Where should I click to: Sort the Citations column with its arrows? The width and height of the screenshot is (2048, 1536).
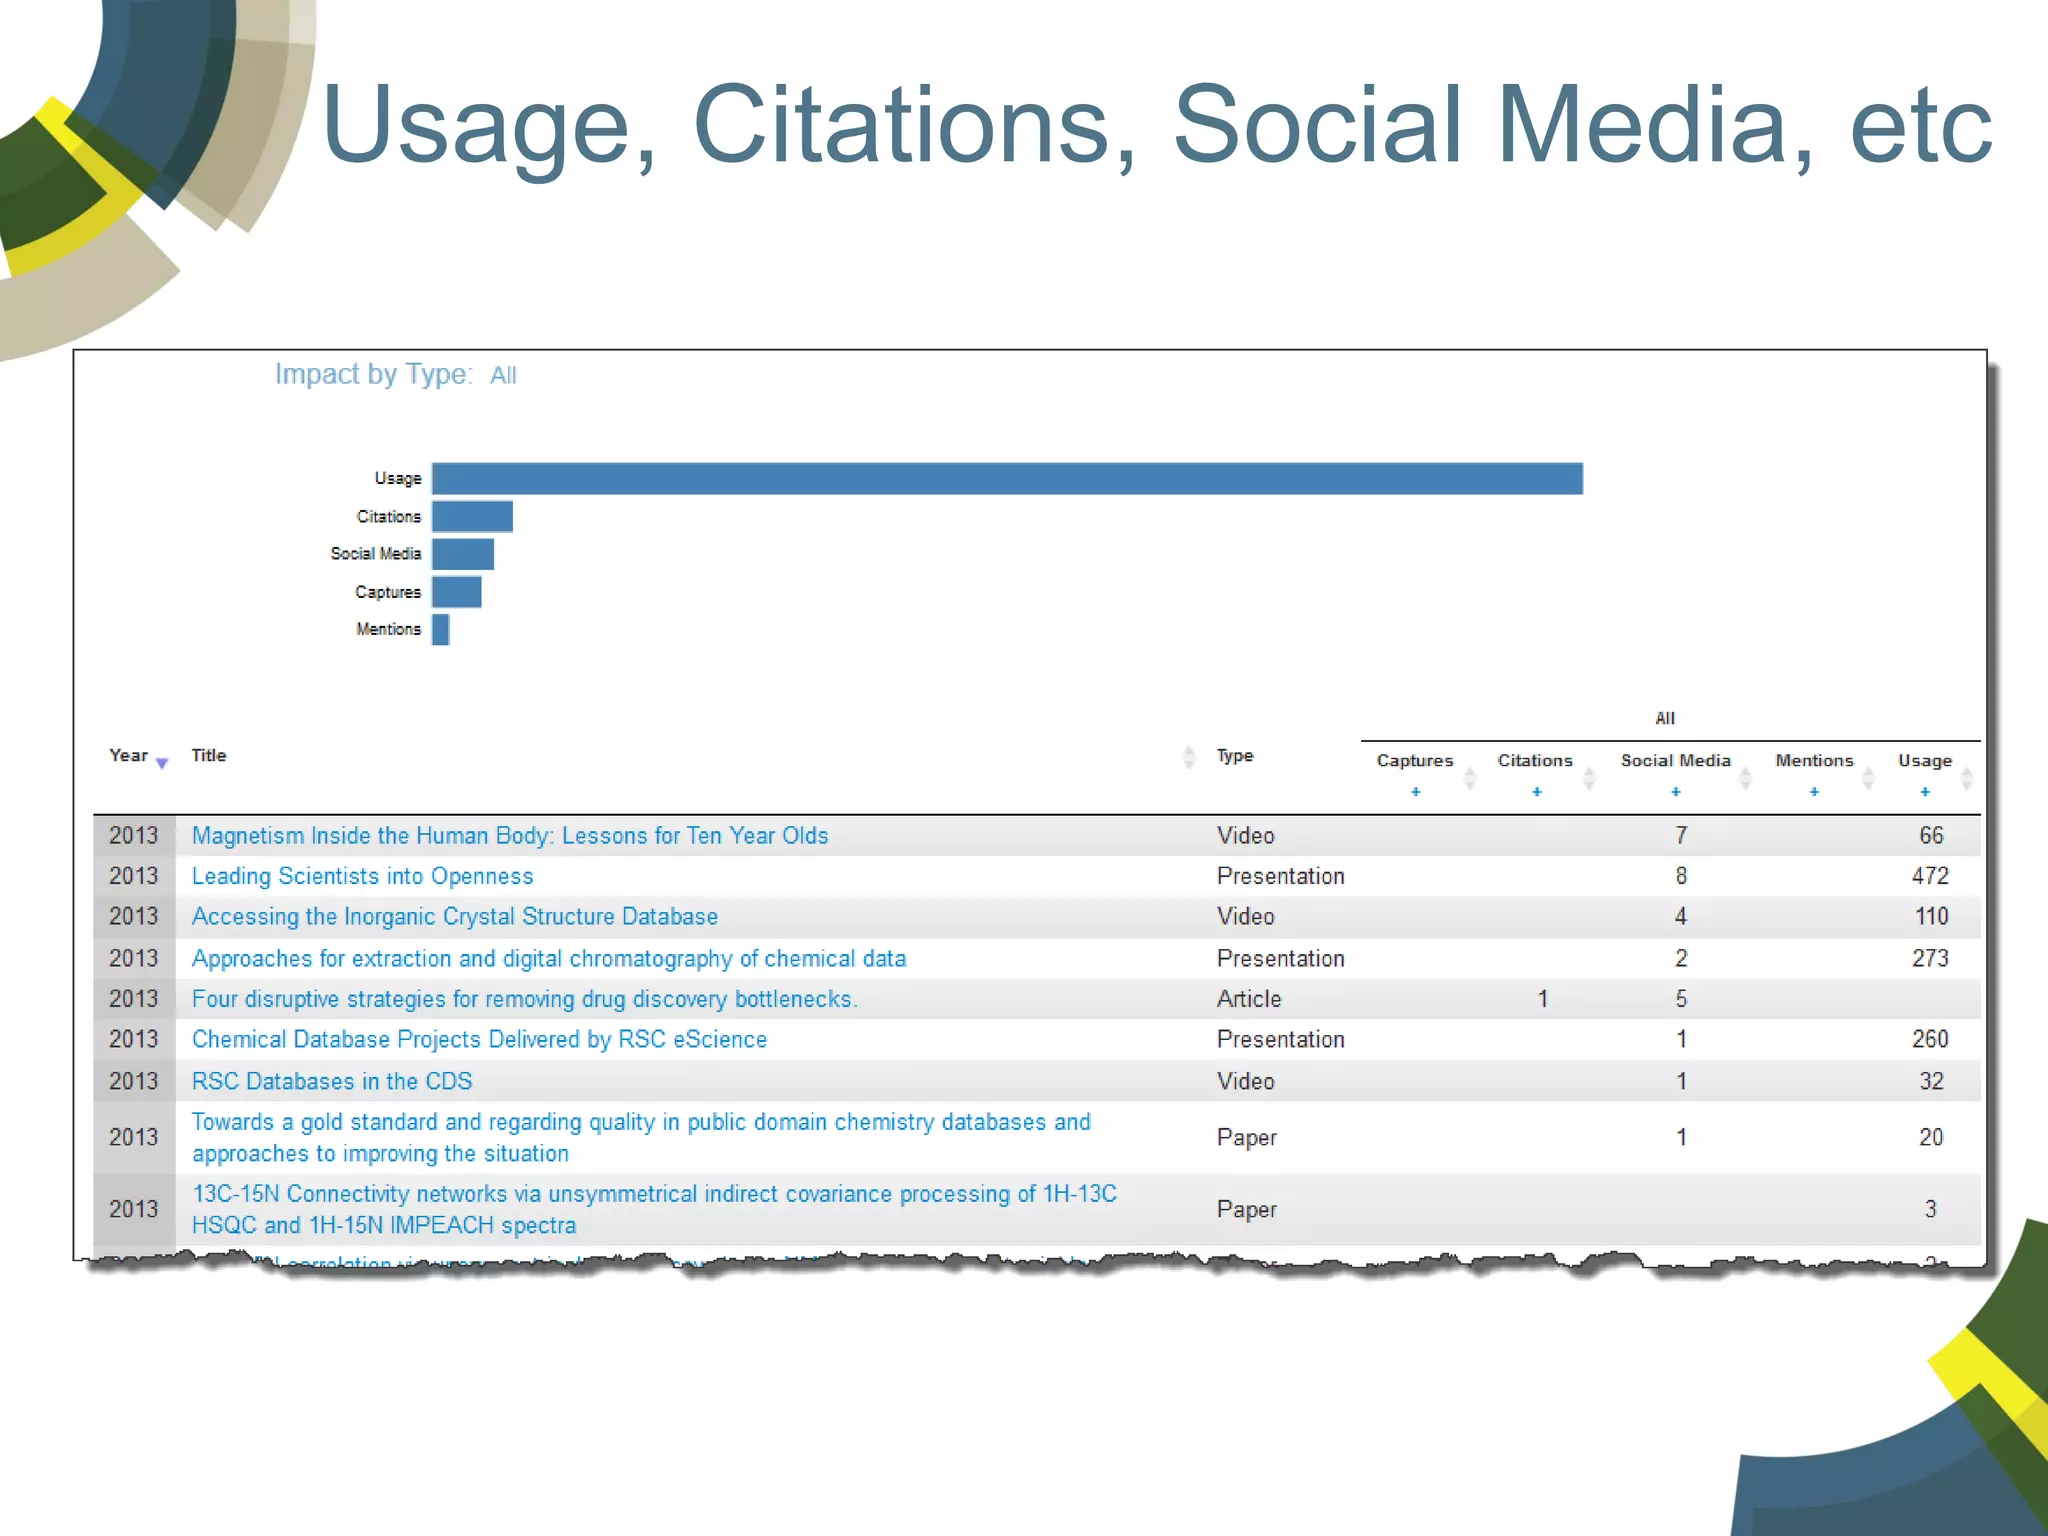[x=1588, y=778]
